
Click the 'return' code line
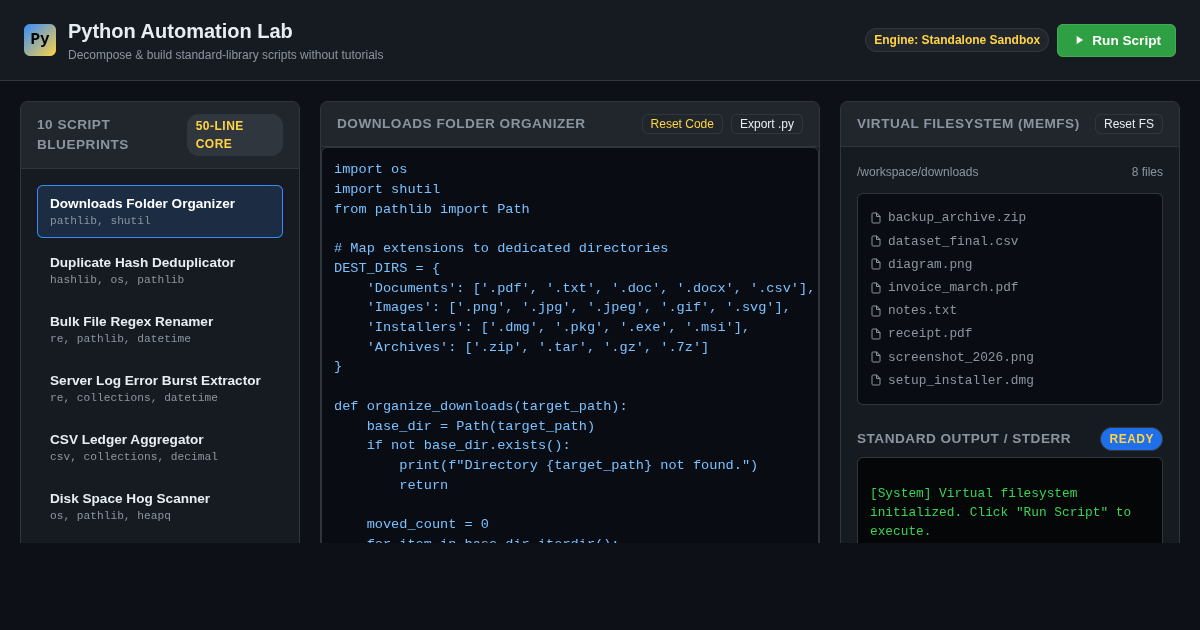pyautogui.click(x=424, y=485)
